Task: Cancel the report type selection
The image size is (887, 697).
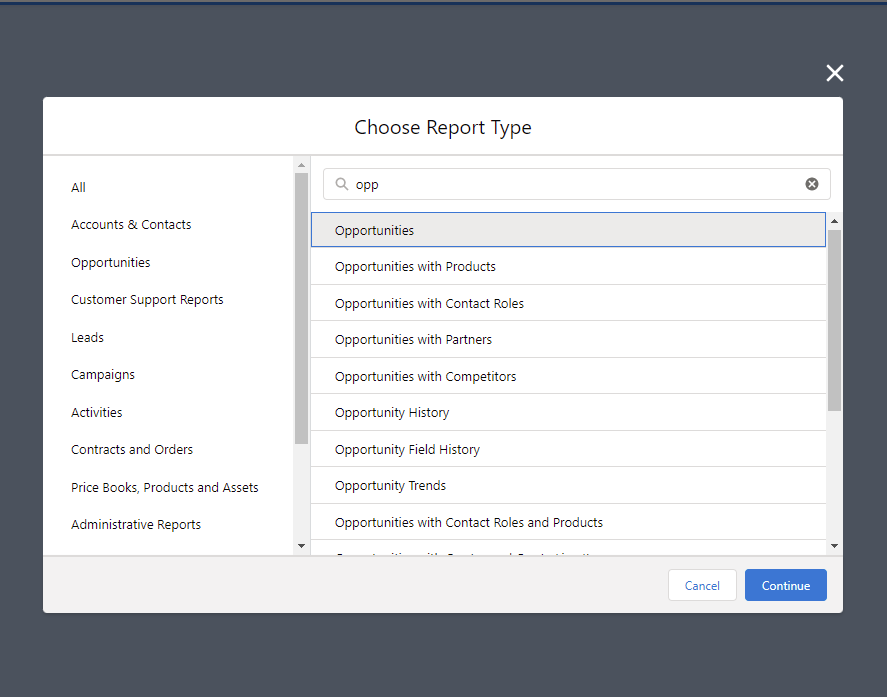Action: [x=702, y=585]
